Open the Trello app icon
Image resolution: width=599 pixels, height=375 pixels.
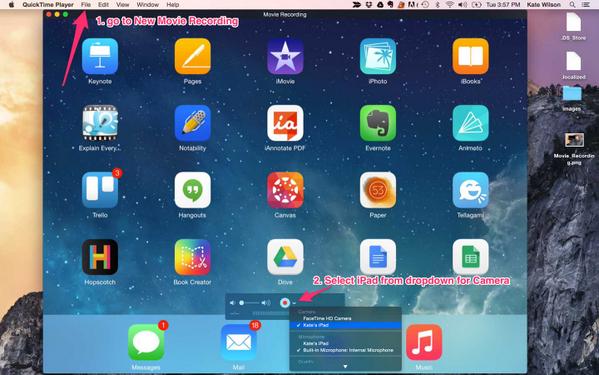click(100, 190)
